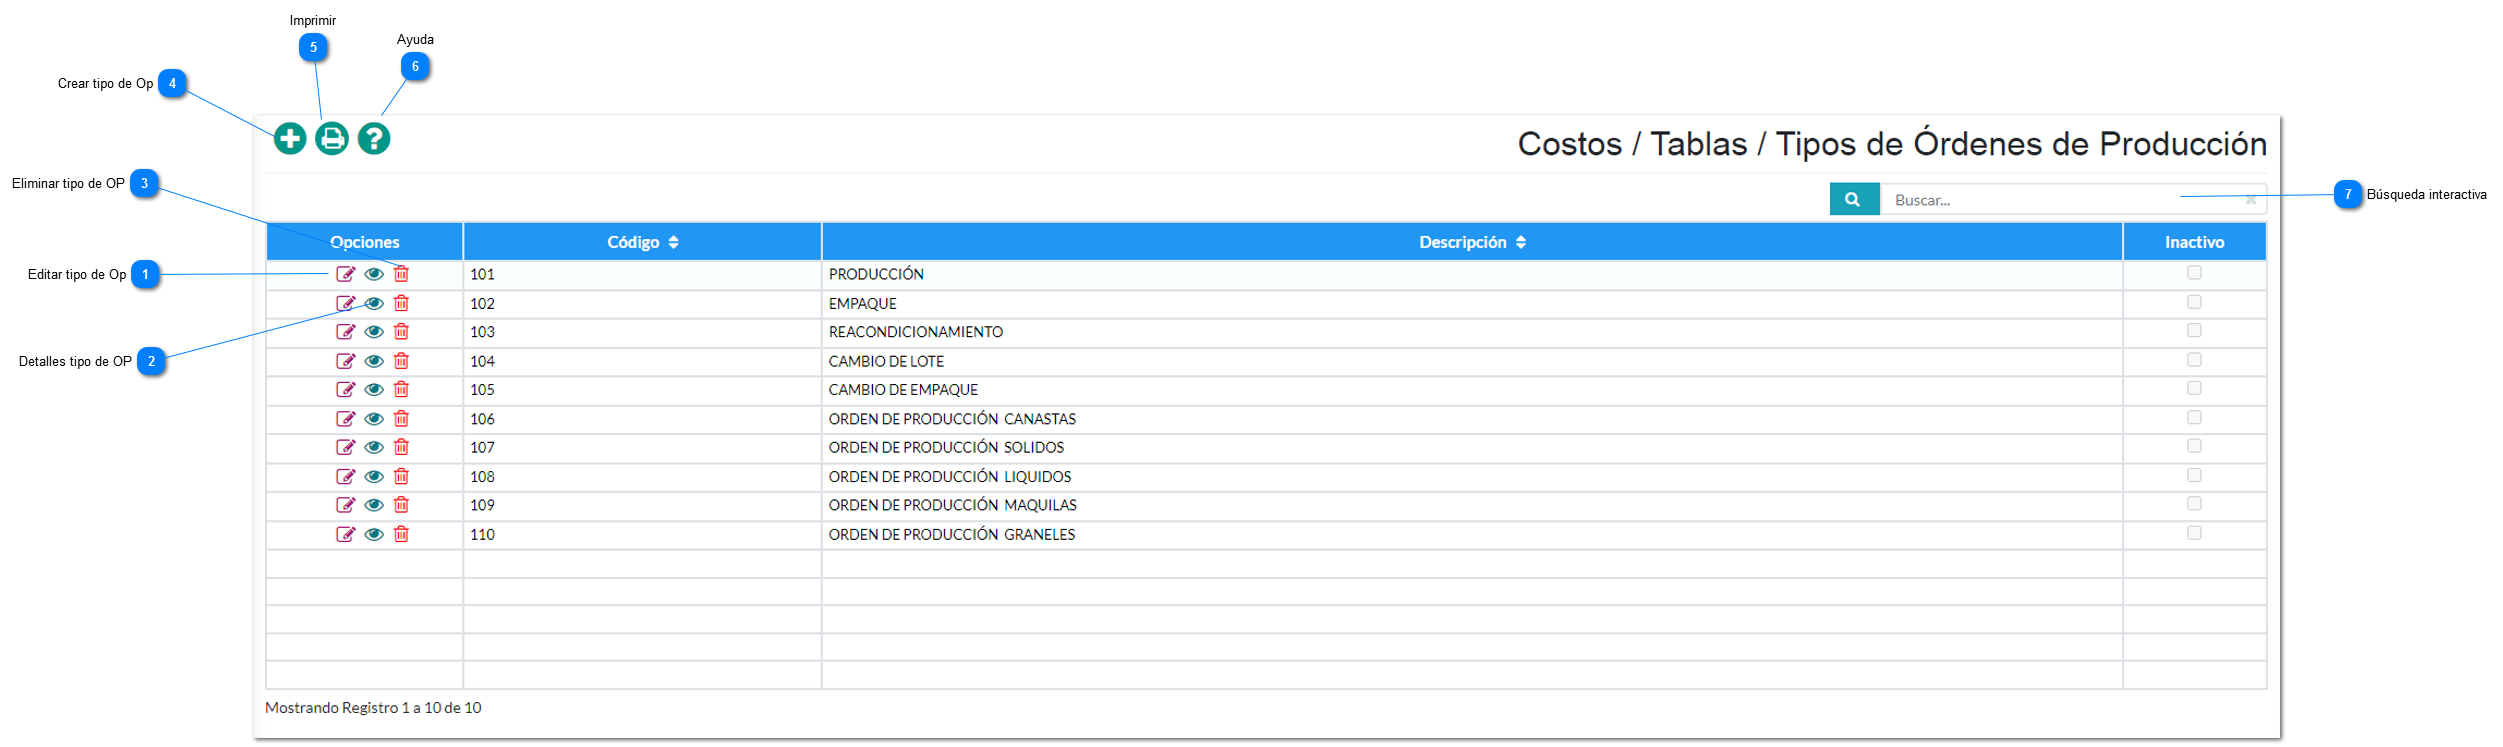Delete row 107 SOLIDOS
This screenshot has width=2503, height=747.
click(x=401, y=447)
